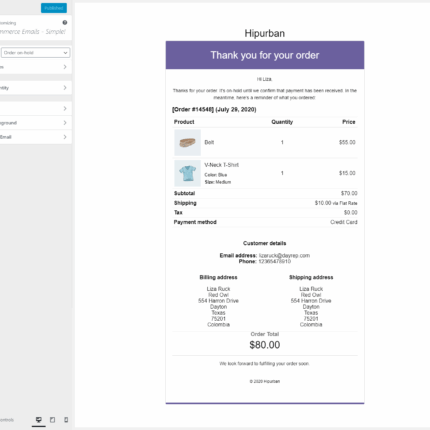The width and height of the screenshot is (430, 430).
Task: Click the purple Thank you header banner
Action: point(265,55)
